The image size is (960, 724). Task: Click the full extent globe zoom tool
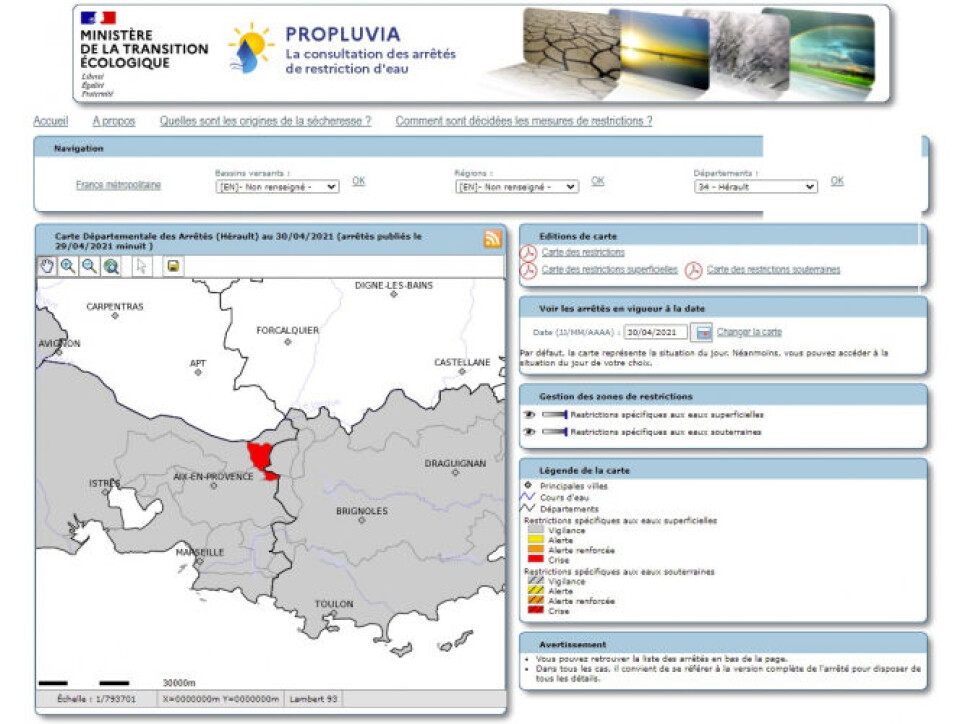pos(111,266)
